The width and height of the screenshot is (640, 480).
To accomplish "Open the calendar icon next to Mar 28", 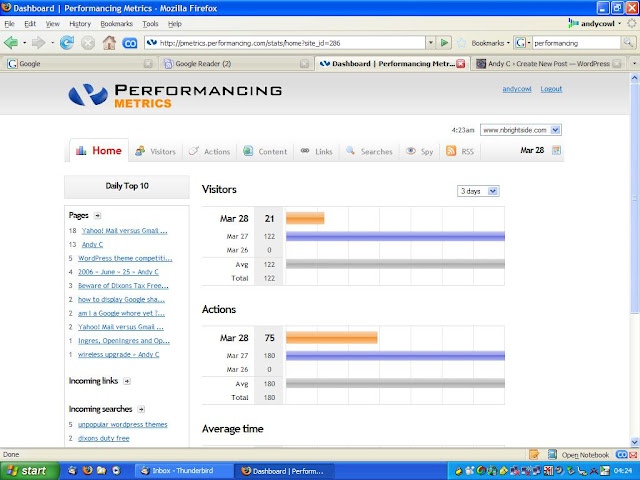I will click(556, 150).
